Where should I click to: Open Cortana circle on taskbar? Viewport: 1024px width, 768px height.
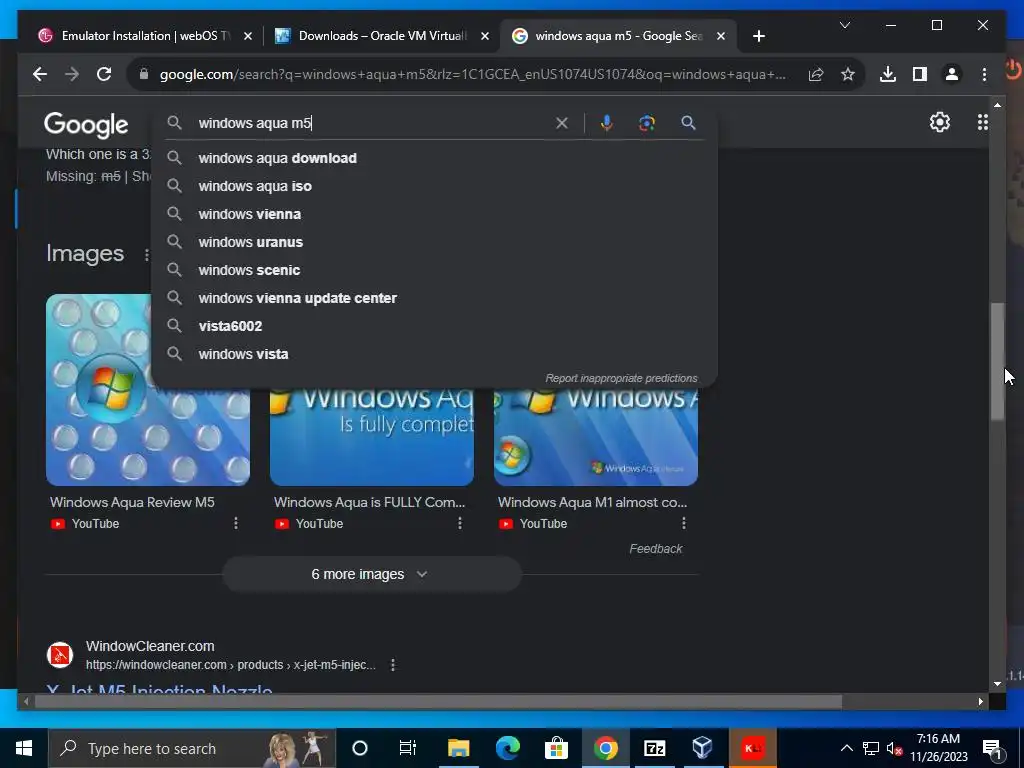[x=359, y=748]
